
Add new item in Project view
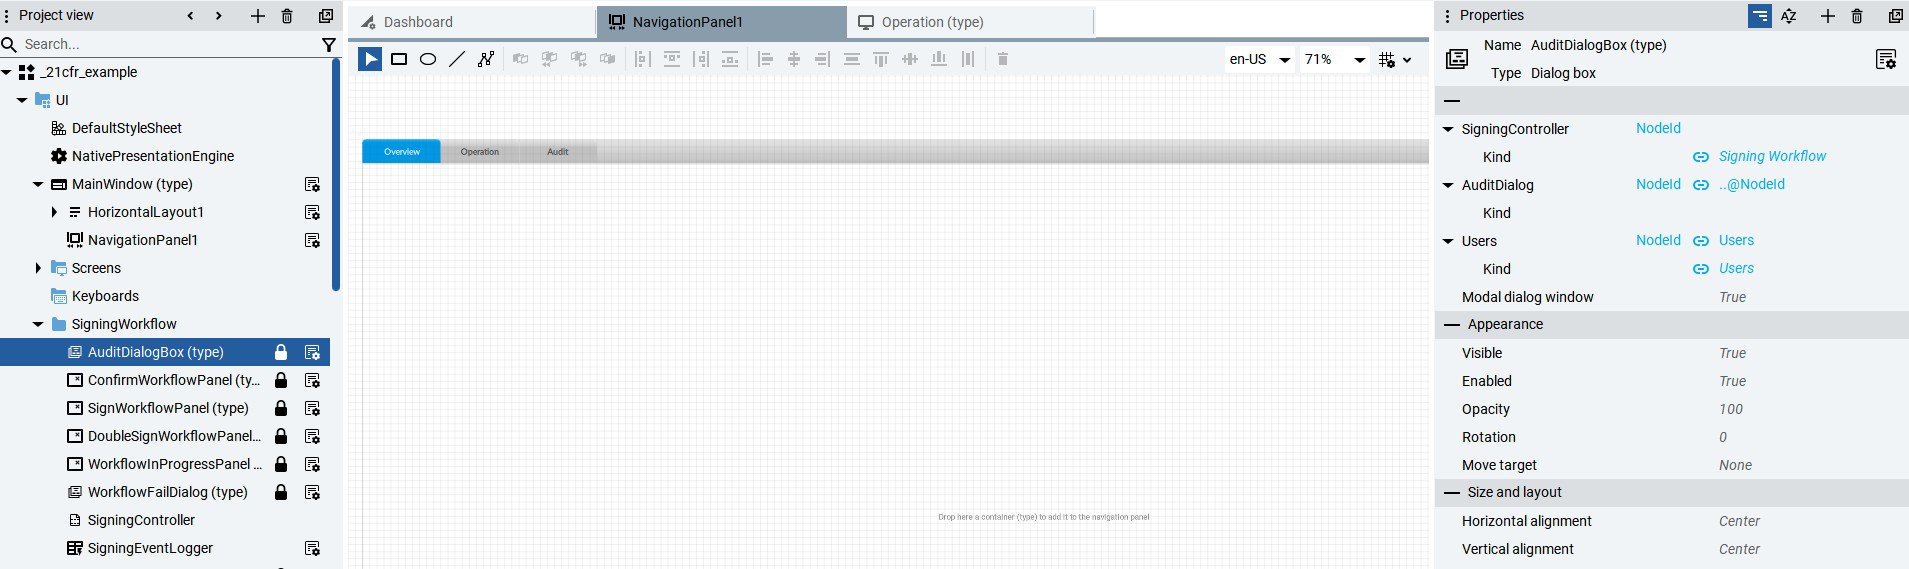[257, 15]
